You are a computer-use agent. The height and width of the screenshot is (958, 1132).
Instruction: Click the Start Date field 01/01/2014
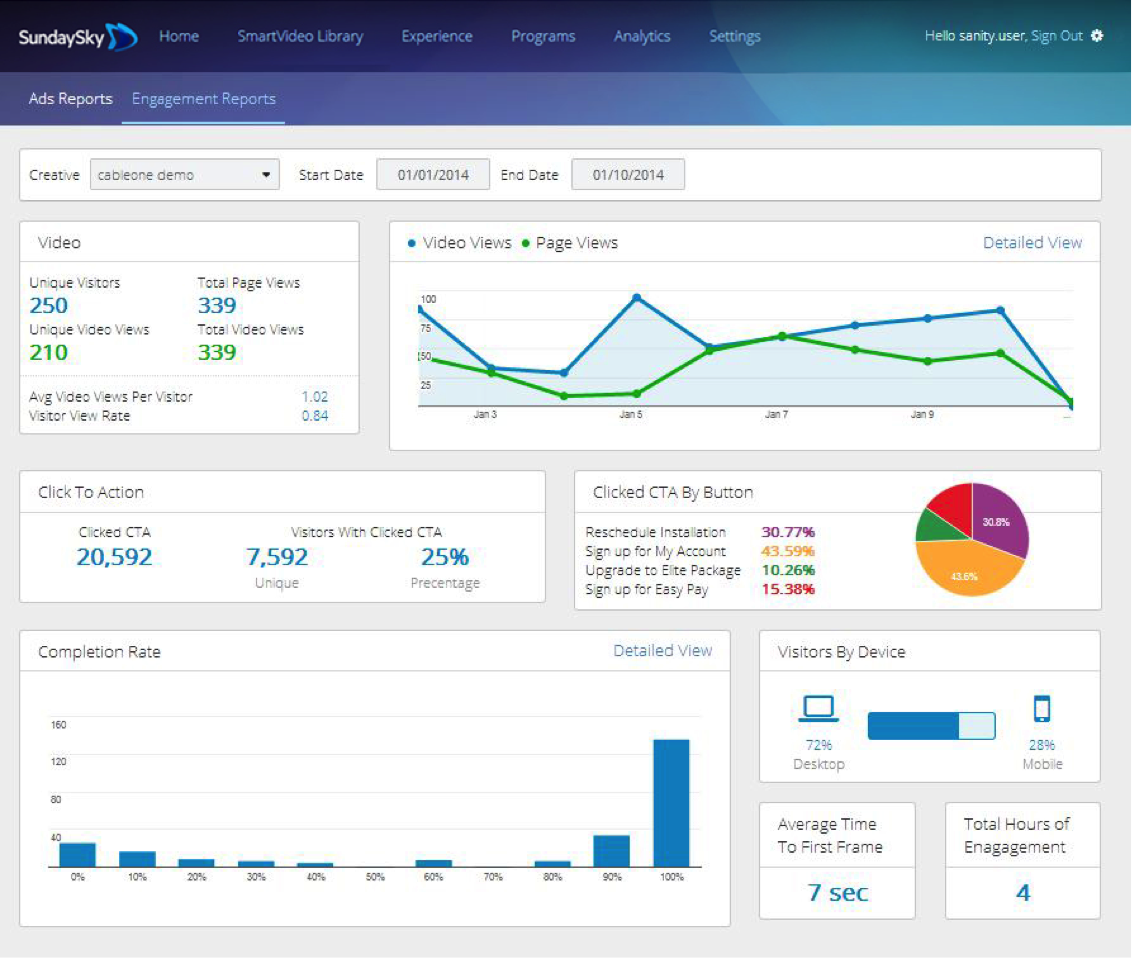pyautogui.click(x=433, y=175)
